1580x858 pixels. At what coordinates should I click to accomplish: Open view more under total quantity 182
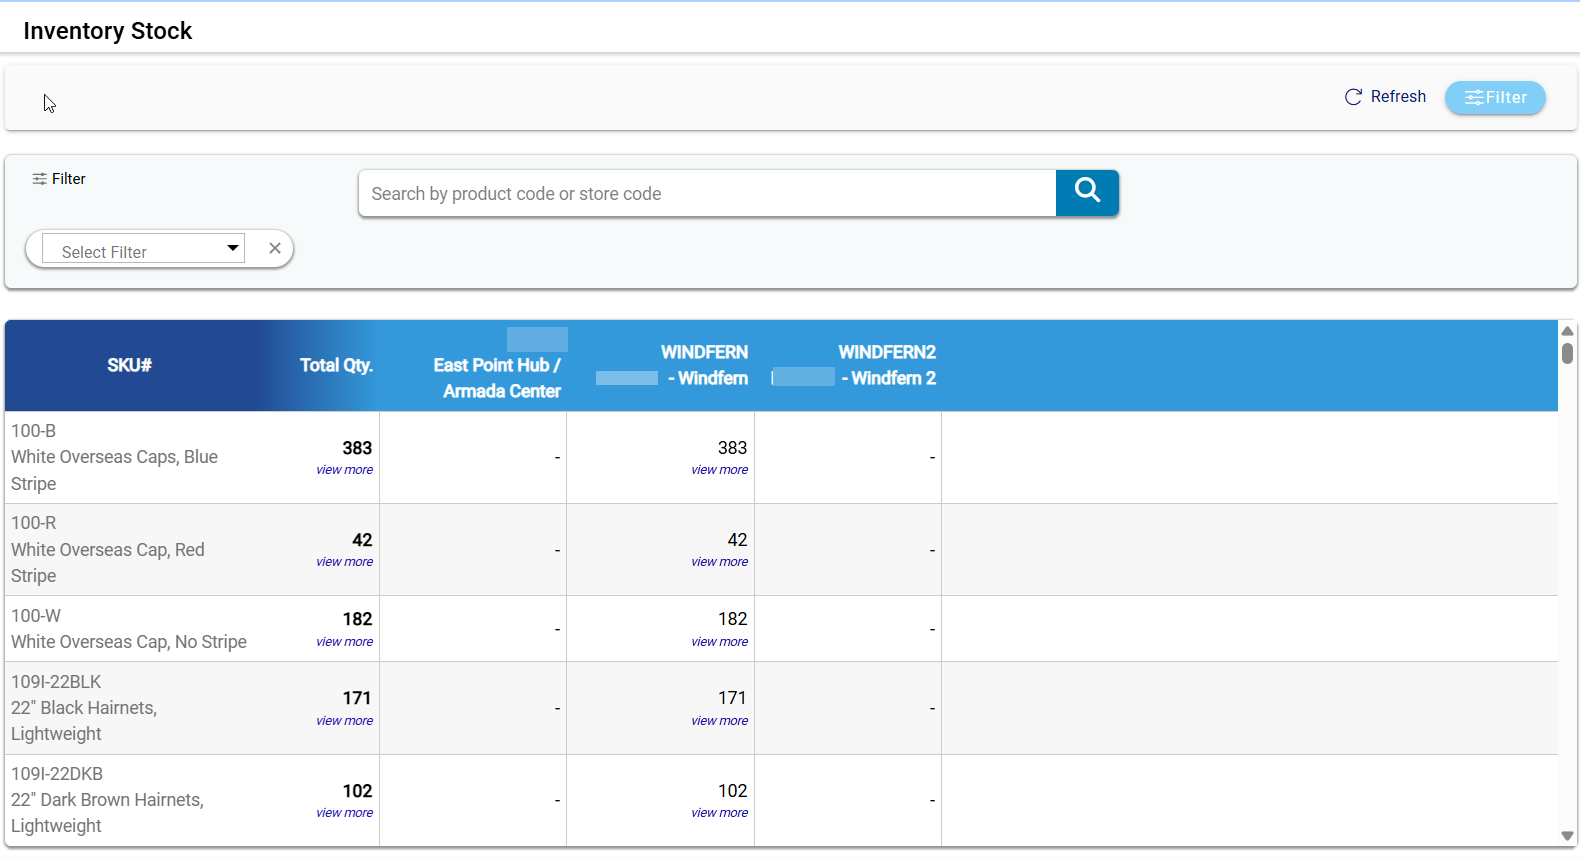click(344, 642)
